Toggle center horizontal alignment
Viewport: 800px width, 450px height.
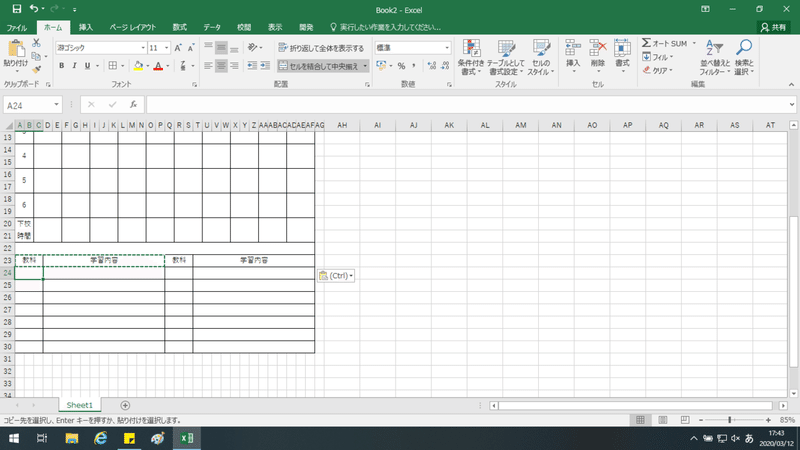(x=221, y=66)
